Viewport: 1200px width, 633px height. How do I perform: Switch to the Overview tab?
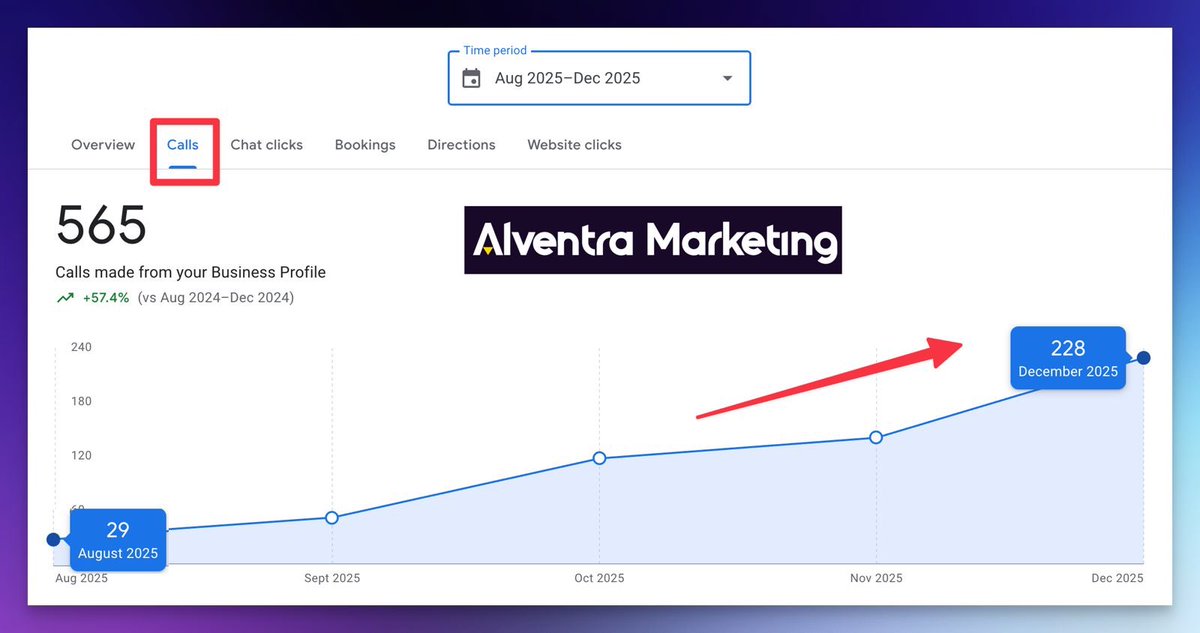103,145
